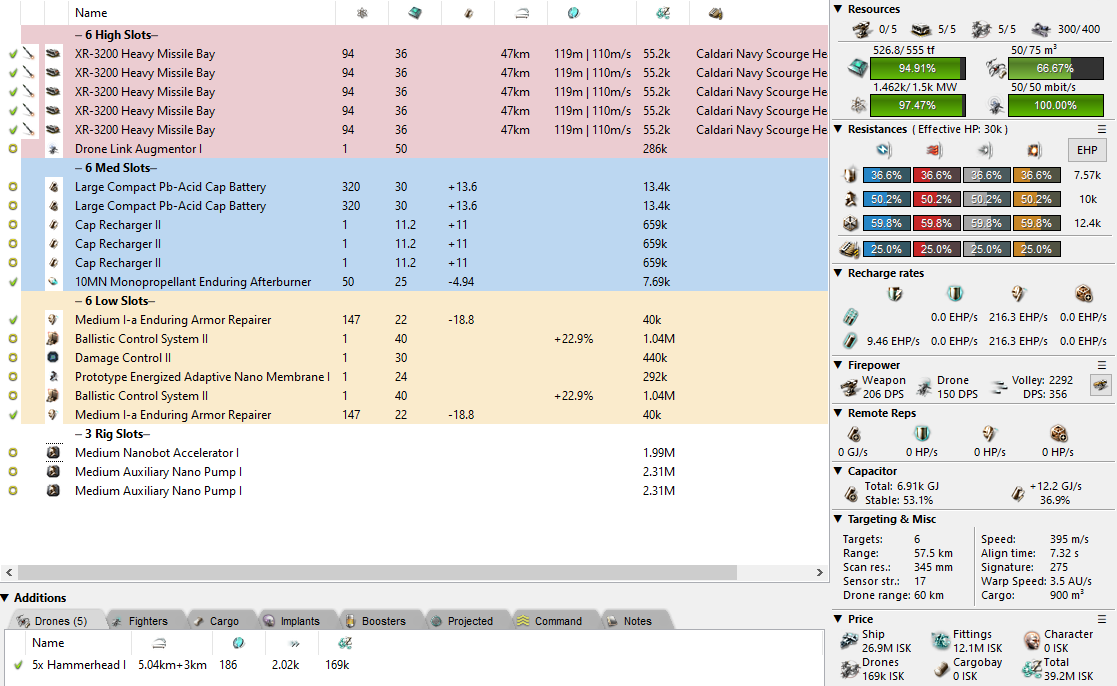Open the Resistances panel hamburger menu
Image resolution: width=1117 pixels, height=686 pixels.
[1102, 129]
